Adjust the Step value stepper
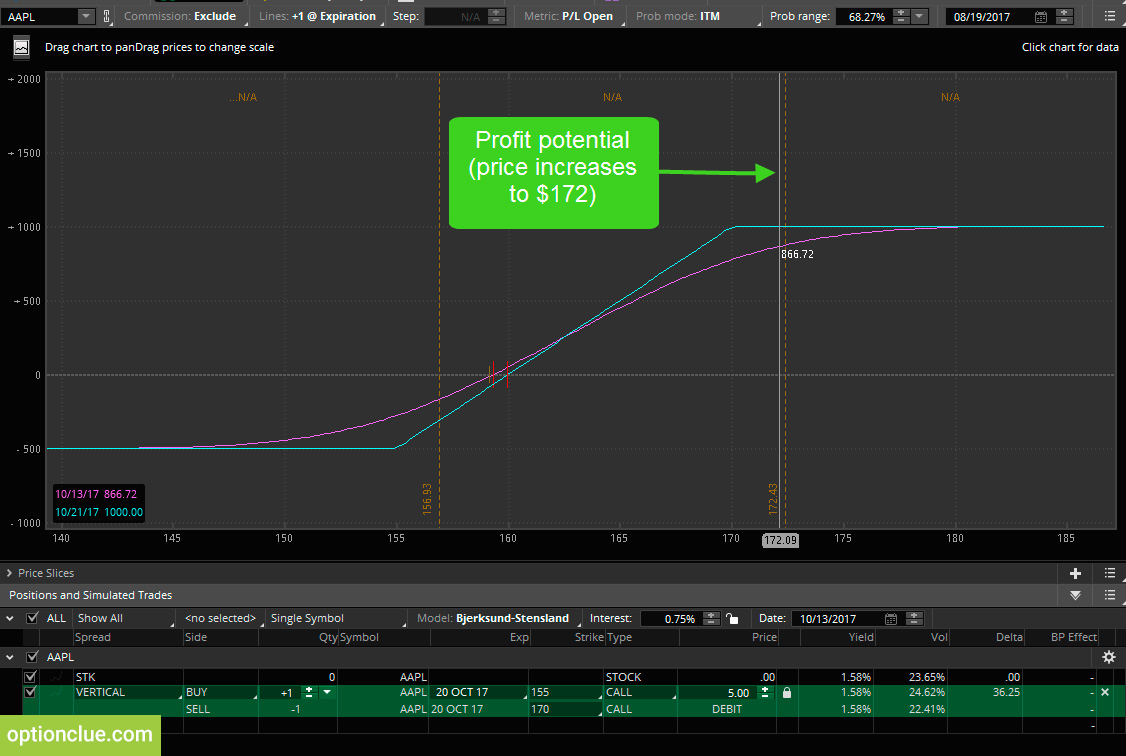 [496, 16]
